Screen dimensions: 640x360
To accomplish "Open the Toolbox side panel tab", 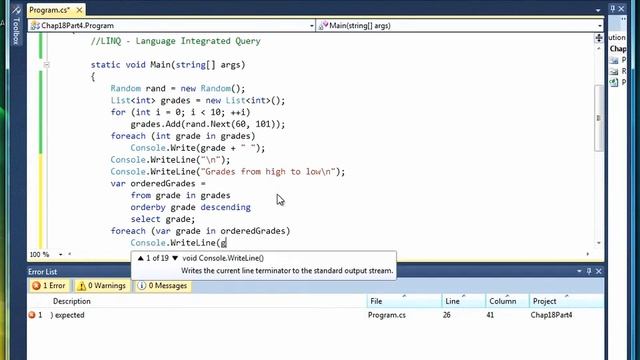I will (x=16, y=25).
